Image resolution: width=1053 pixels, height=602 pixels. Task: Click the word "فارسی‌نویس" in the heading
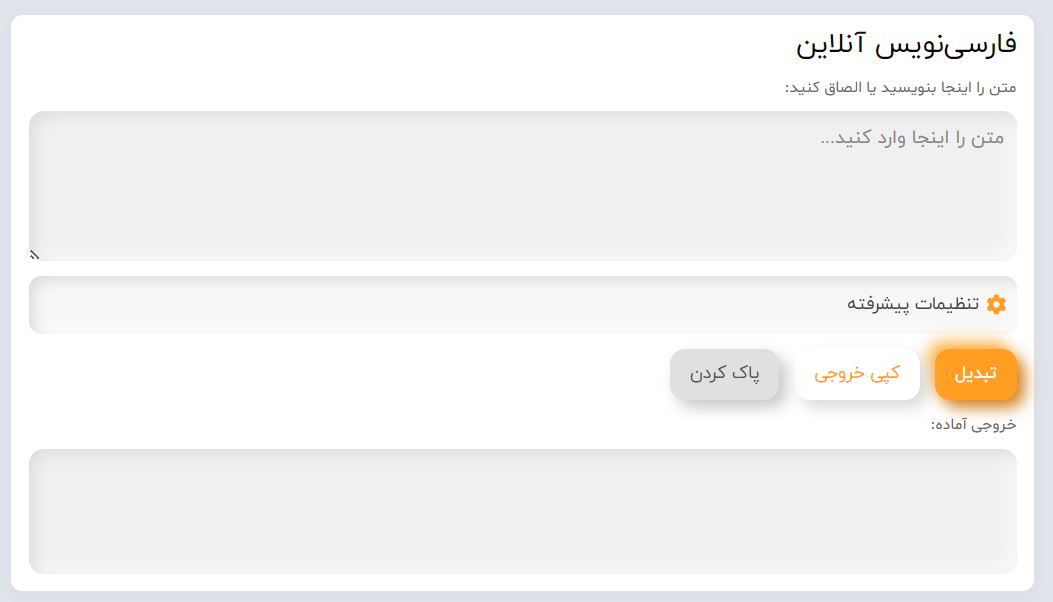pos(947,44)
